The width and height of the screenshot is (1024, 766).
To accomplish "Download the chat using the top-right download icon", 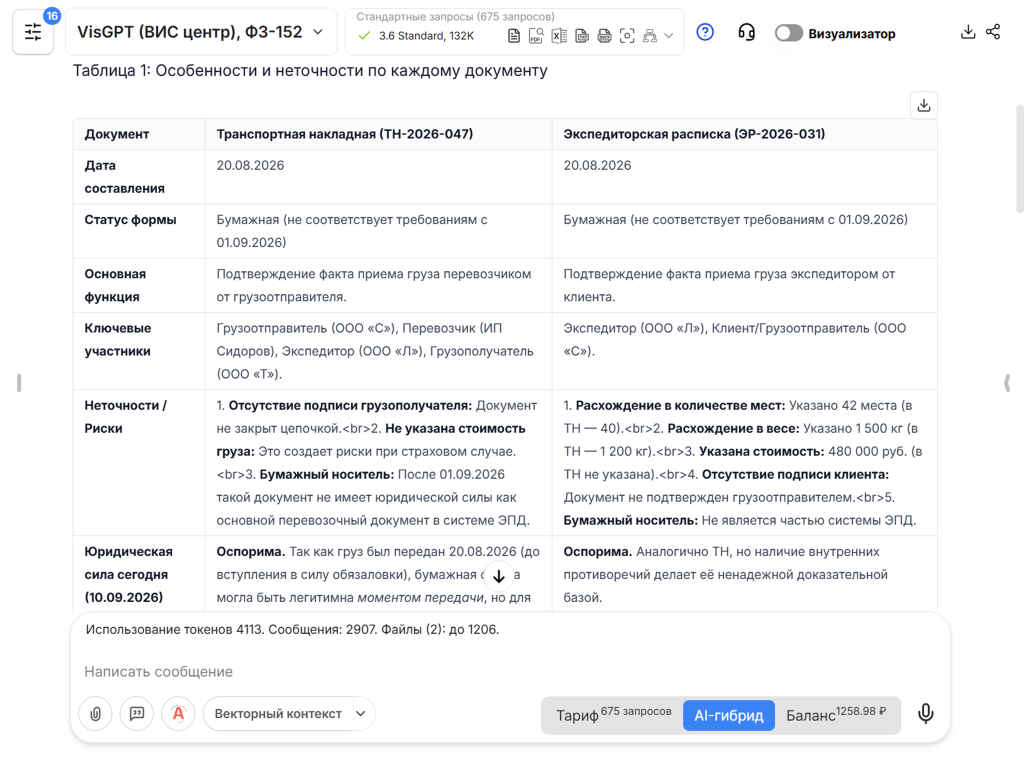I will point(968,32).
